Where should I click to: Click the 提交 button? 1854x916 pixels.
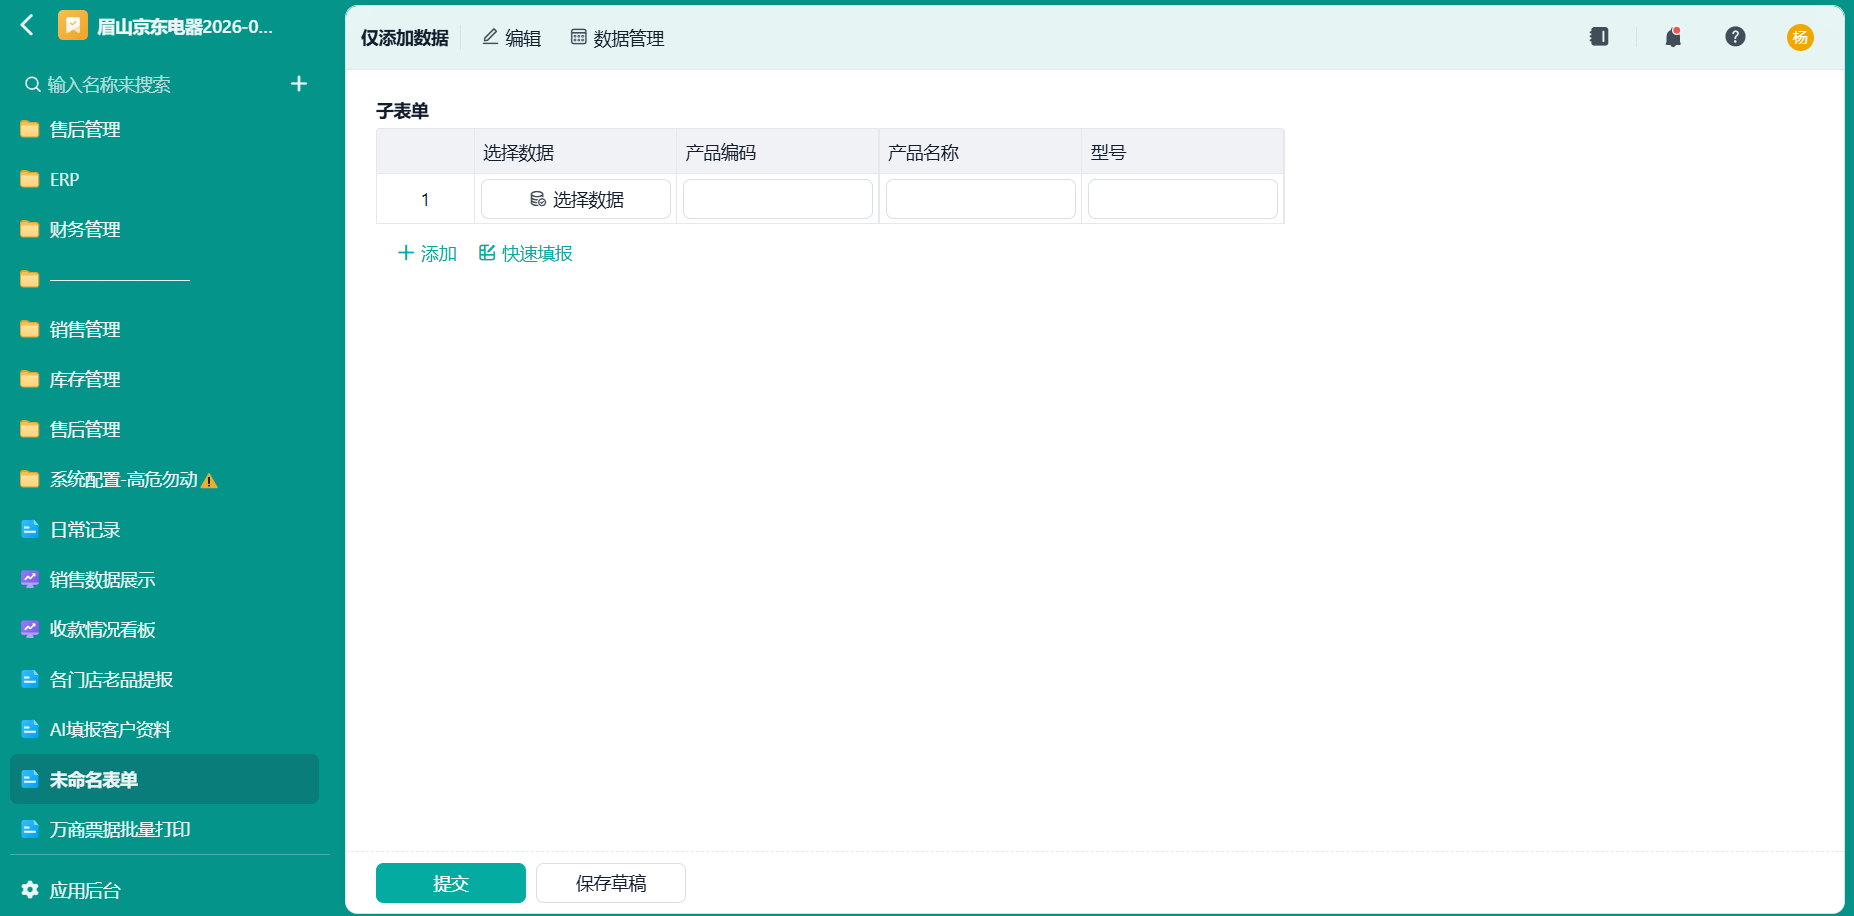(451, 883)
